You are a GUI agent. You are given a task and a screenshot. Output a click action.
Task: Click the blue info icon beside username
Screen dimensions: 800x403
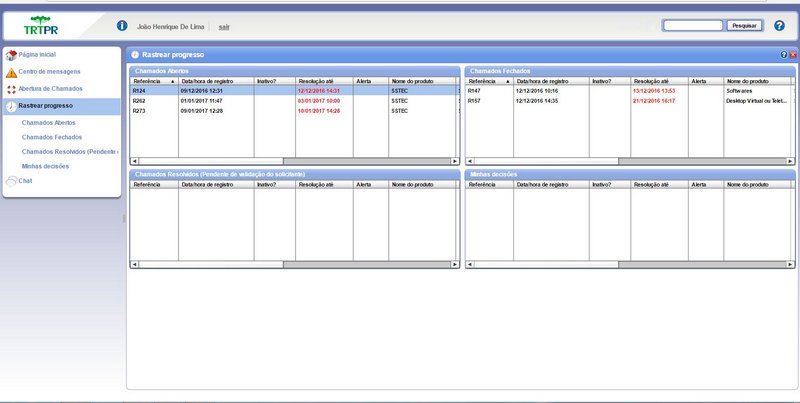point(122,26)
